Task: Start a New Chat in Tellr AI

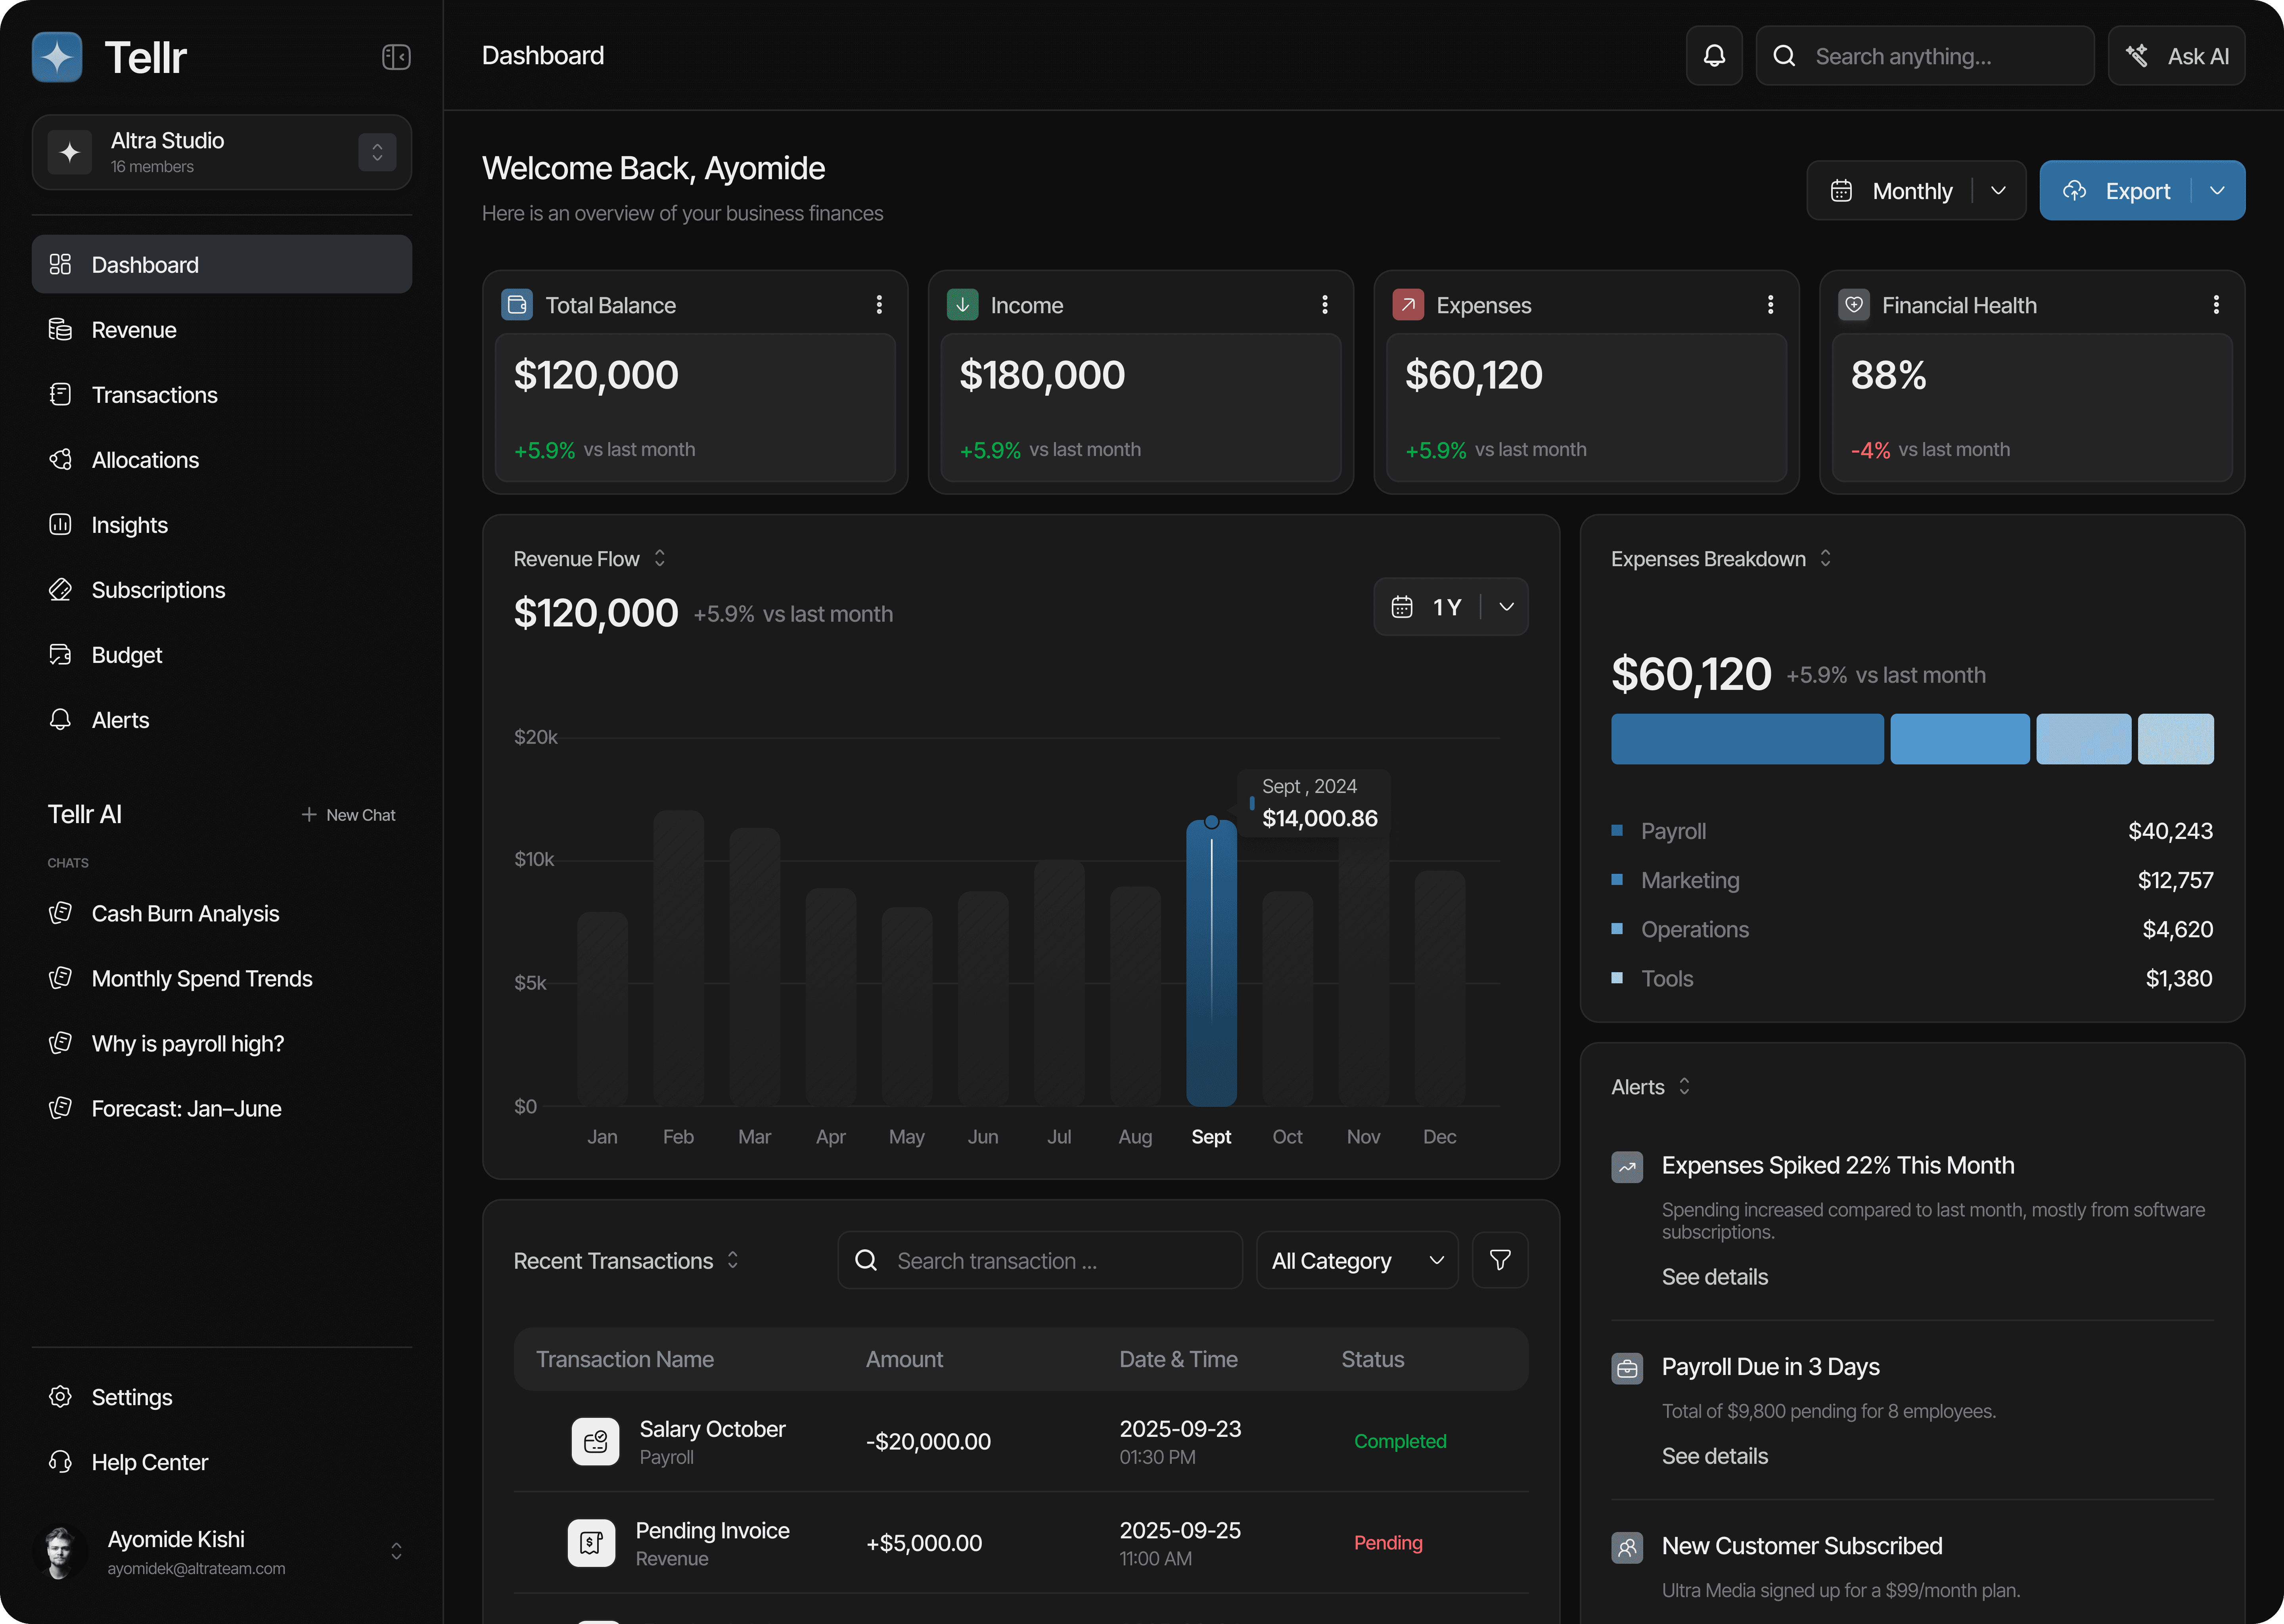Action: coord(348,815)
